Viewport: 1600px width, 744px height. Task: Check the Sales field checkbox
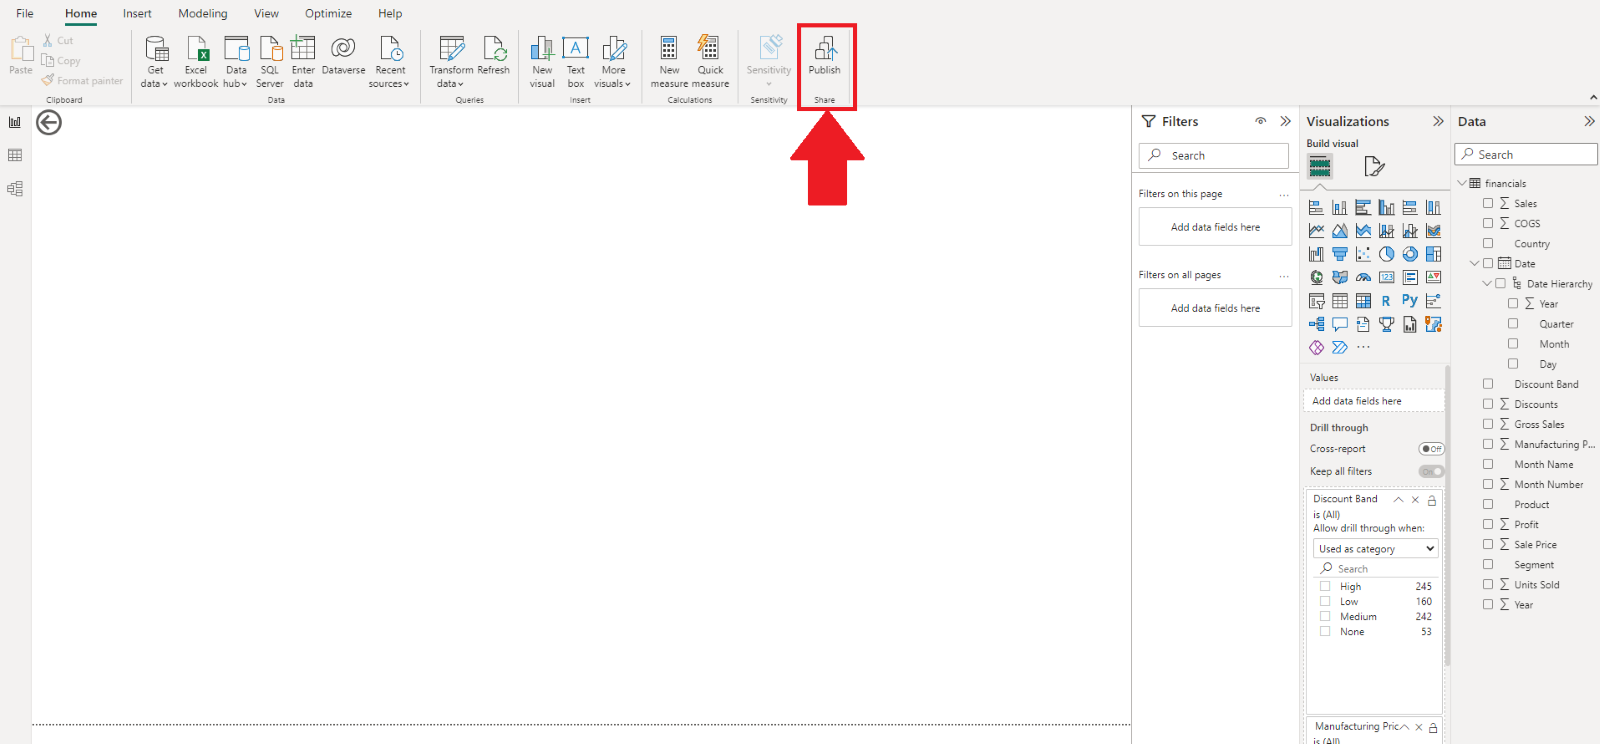click(x=1488, y=203)
